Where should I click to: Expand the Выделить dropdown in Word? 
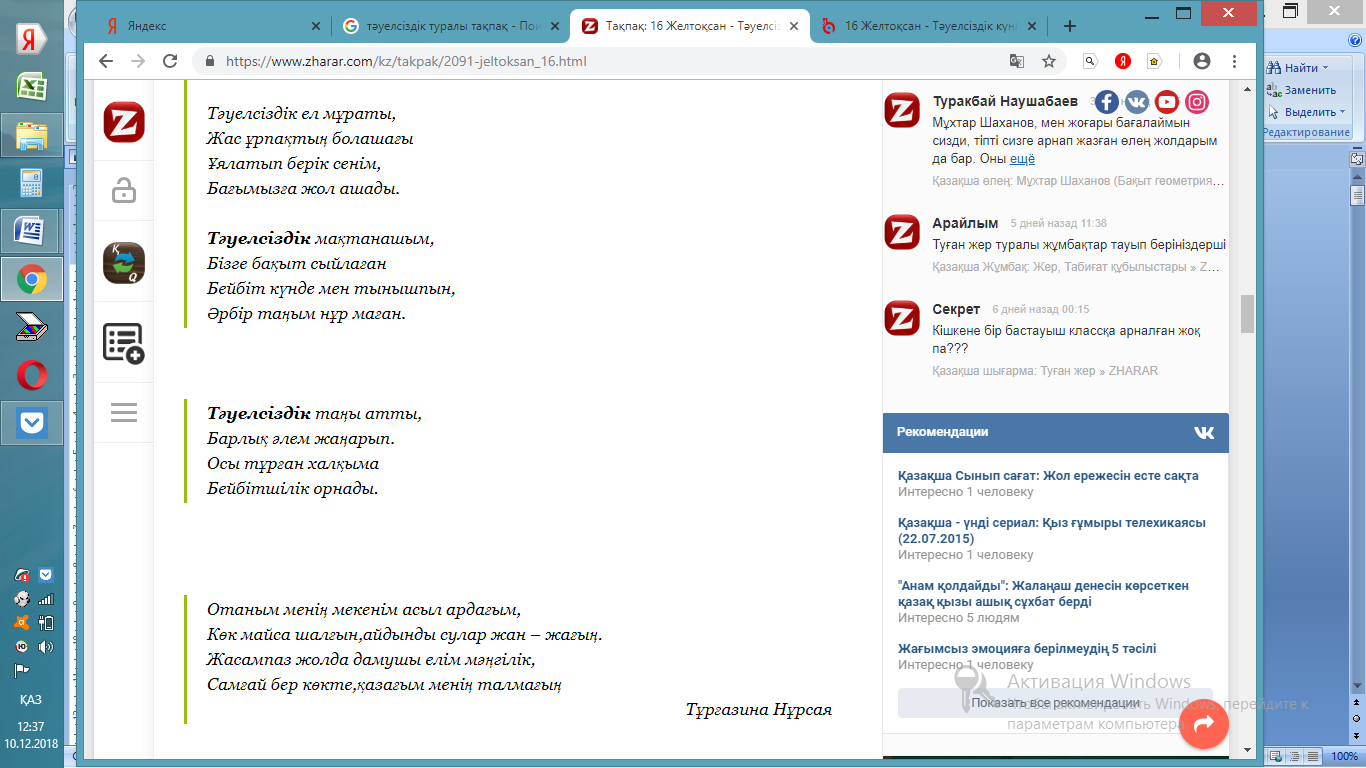pos(1344,112)
